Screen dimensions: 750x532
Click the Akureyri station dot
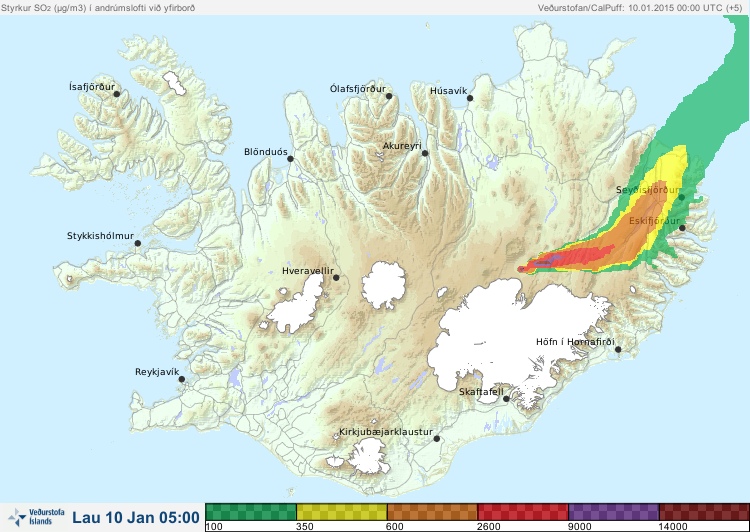425,153
